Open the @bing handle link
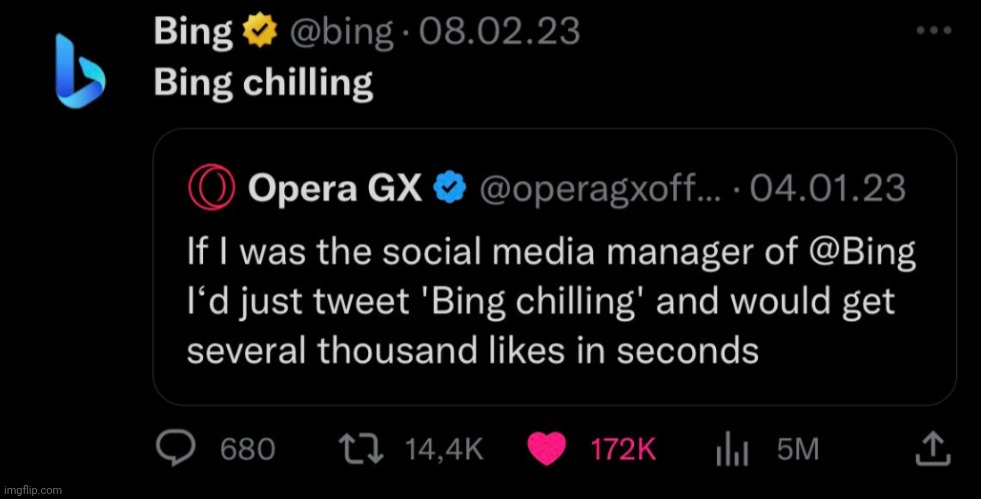Image resolution: width=981 pixels, height=499 pixels. [x=341, y=31]
